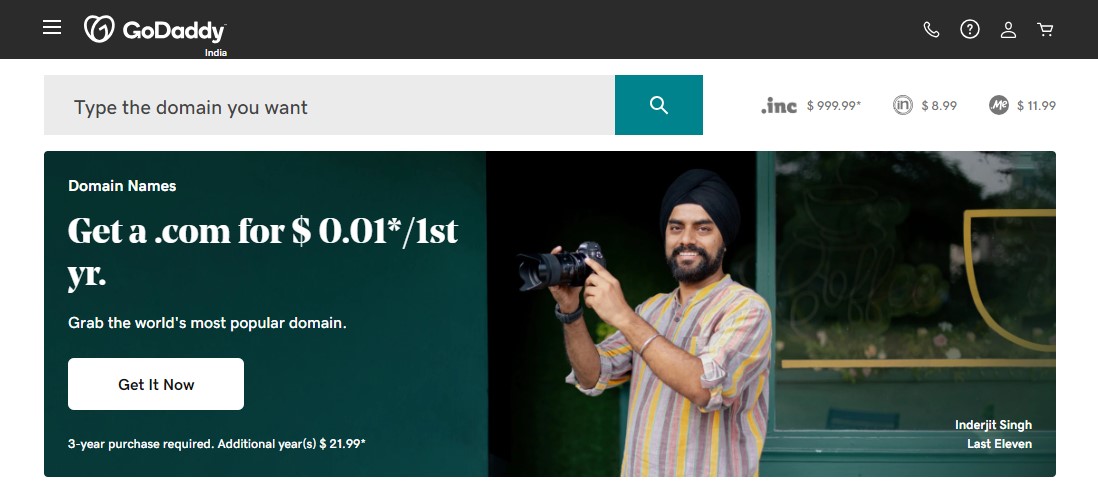Select the .in domain circle icon
This screenshot has height=493, width=1098.
point(903,105)
